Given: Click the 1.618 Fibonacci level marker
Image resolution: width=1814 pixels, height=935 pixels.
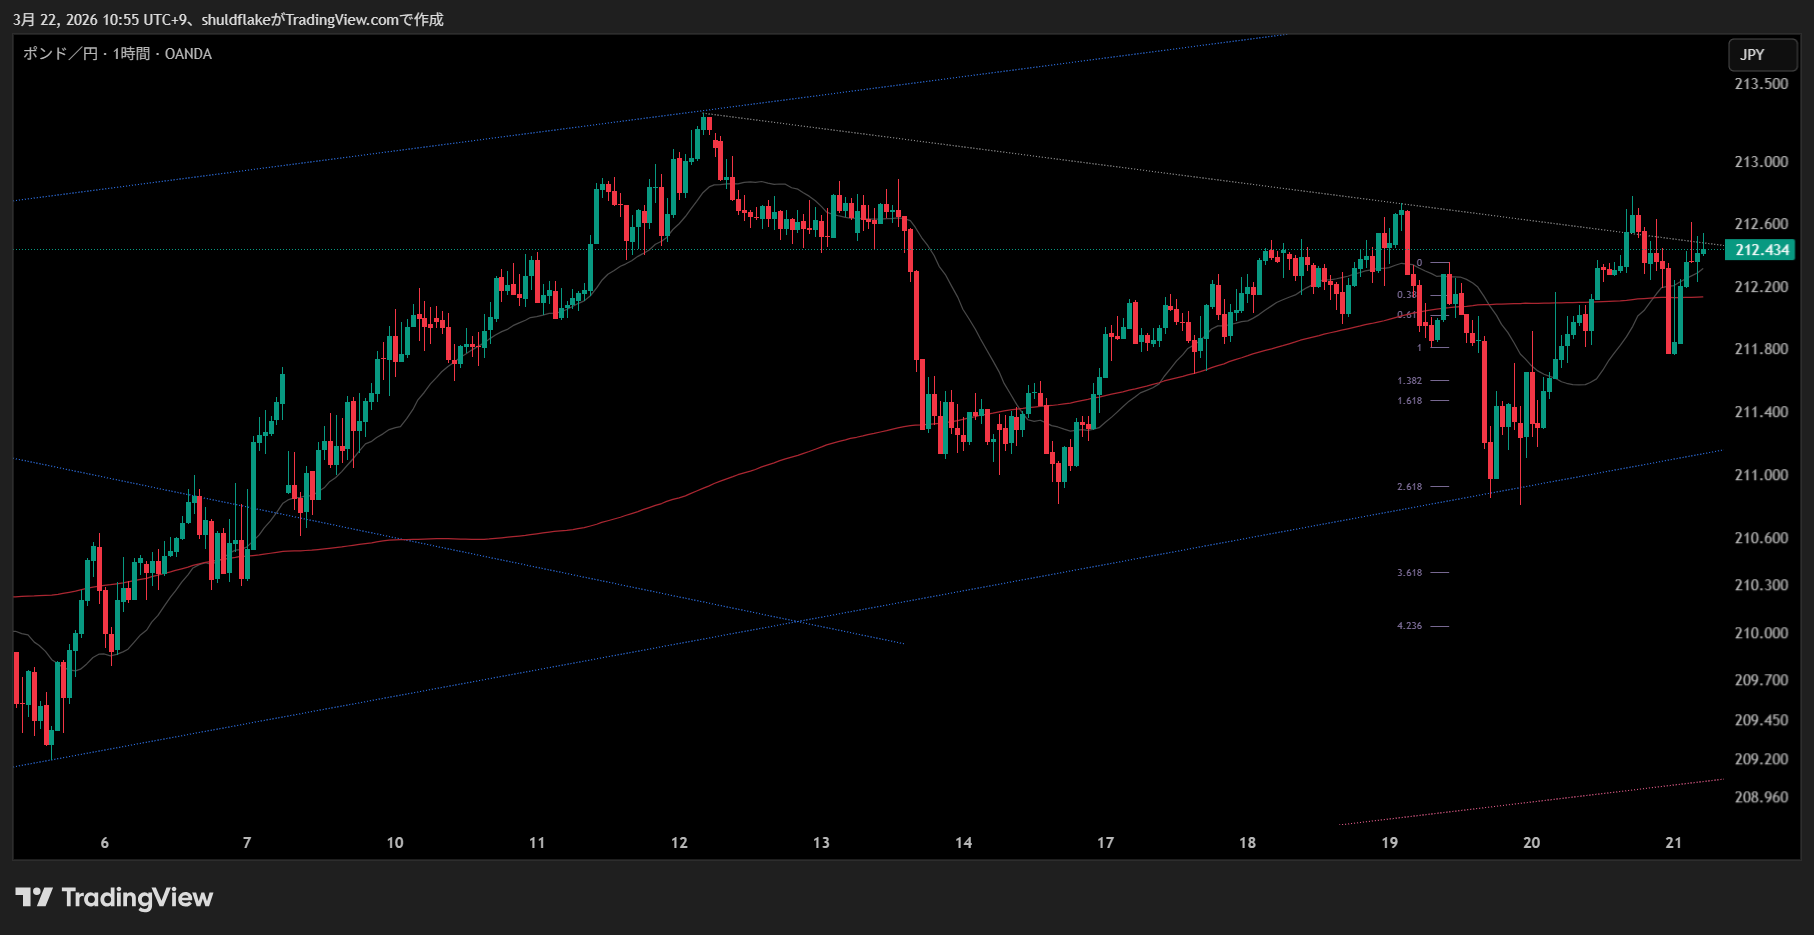Looking at the screenshot, I should pyautogui.click(x=1409, y=401).
